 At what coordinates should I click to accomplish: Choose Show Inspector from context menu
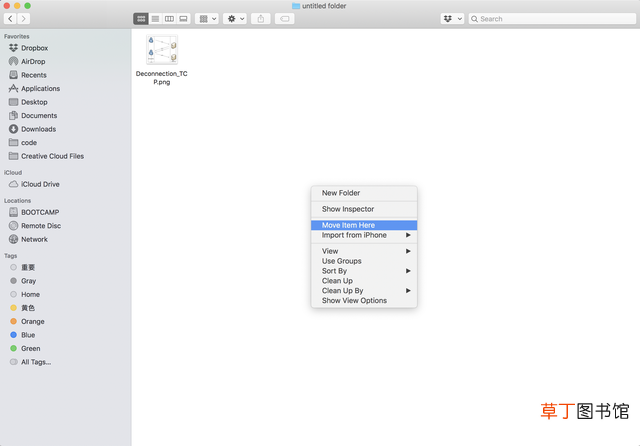click(364, 209)
